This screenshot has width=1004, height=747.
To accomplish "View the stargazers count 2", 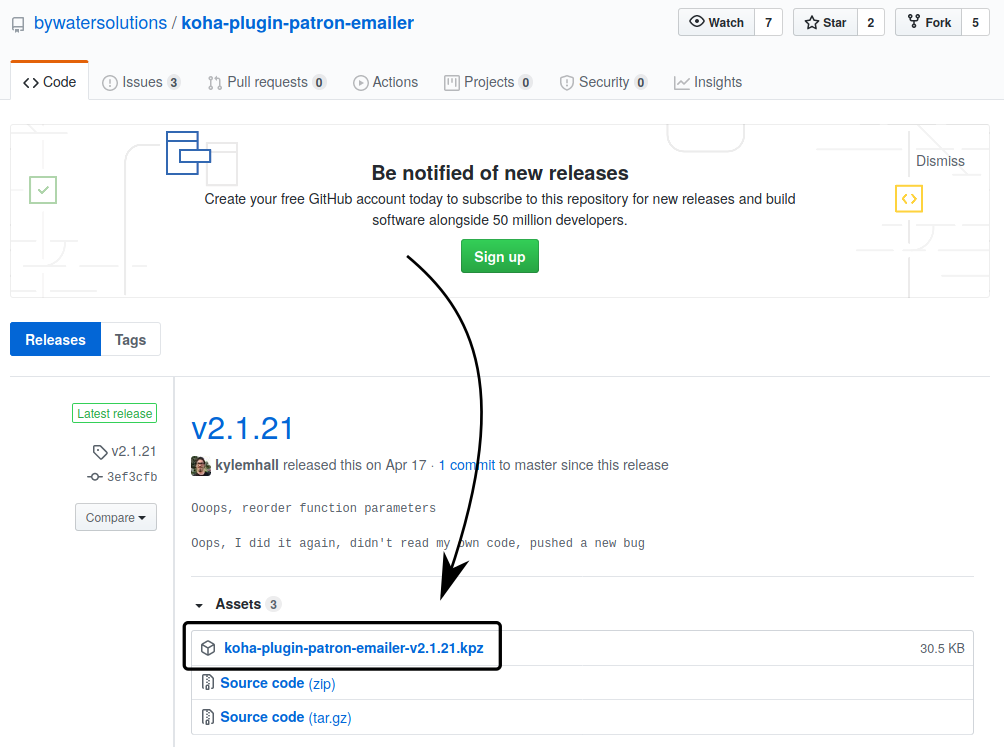I will (870, 22).
